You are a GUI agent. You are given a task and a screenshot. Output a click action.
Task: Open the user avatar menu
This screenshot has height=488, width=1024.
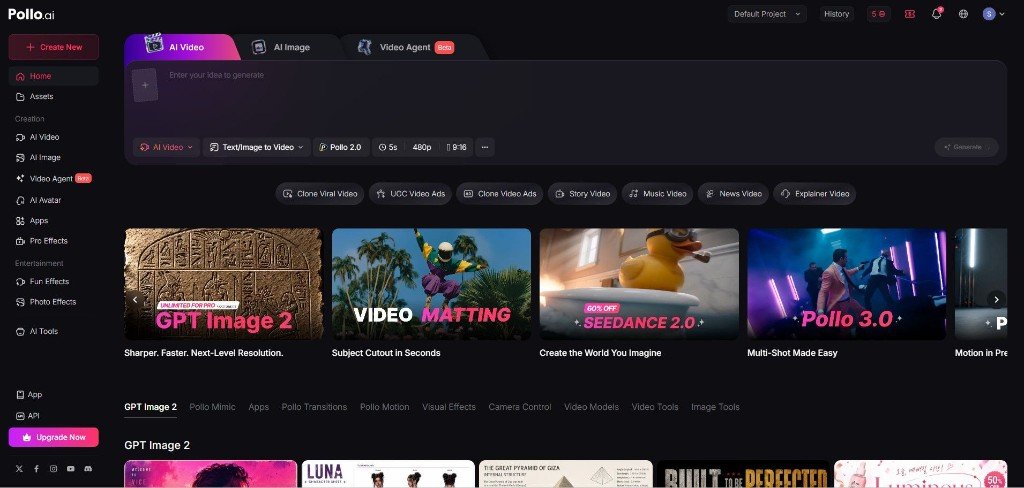click(x=993, y=14)
